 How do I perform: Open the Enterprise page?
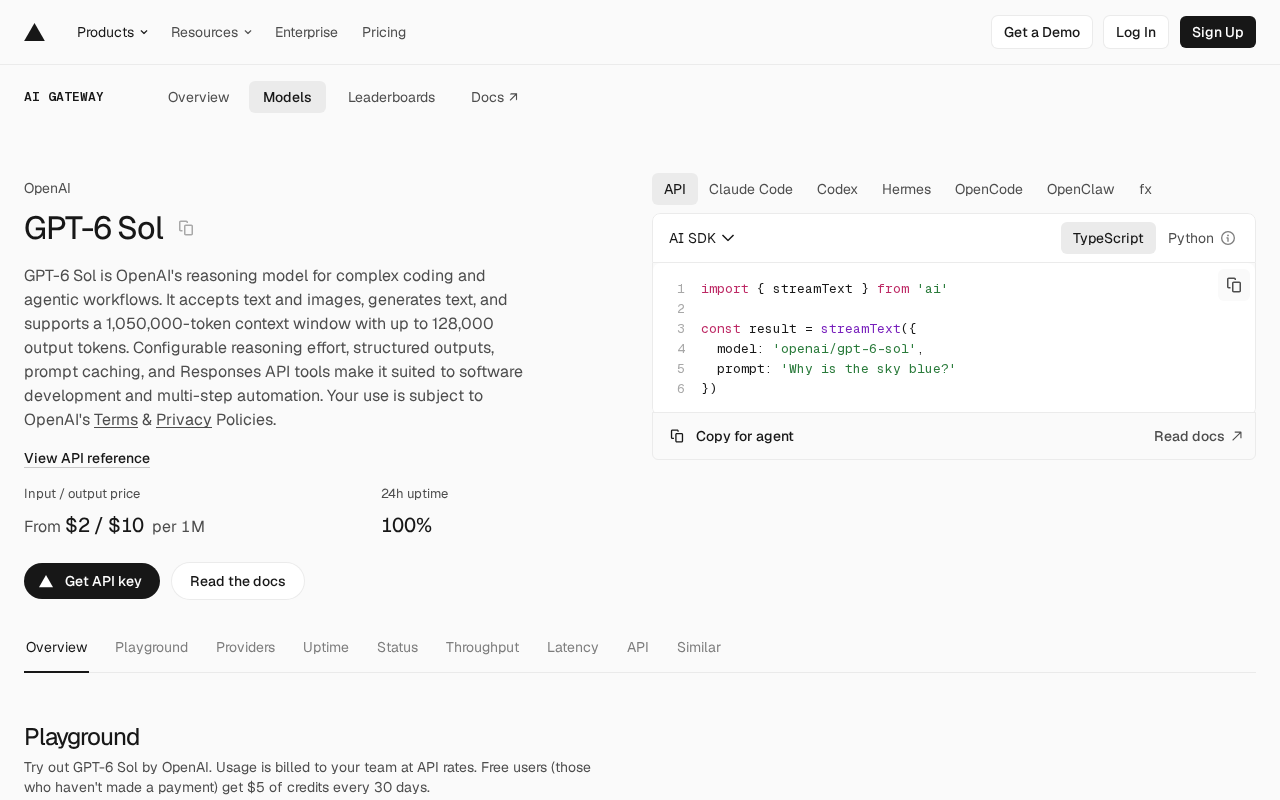pyautogui.click(x=306, y=32)
